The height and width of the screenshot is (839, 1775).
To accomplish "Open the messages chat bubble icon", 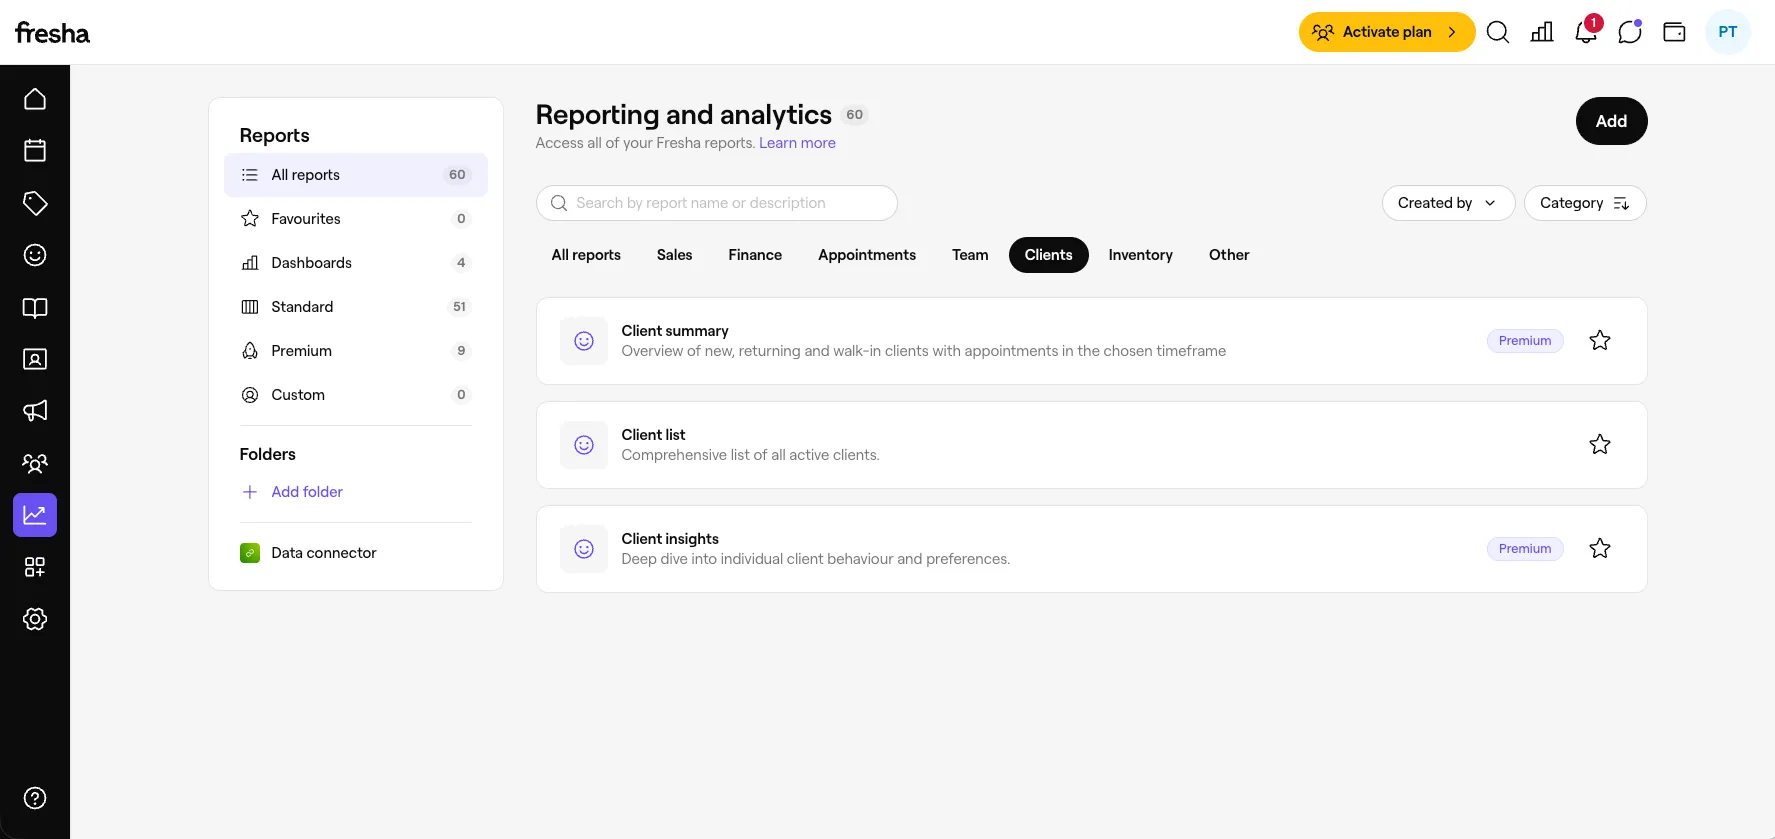I will tap(1630, 32).
